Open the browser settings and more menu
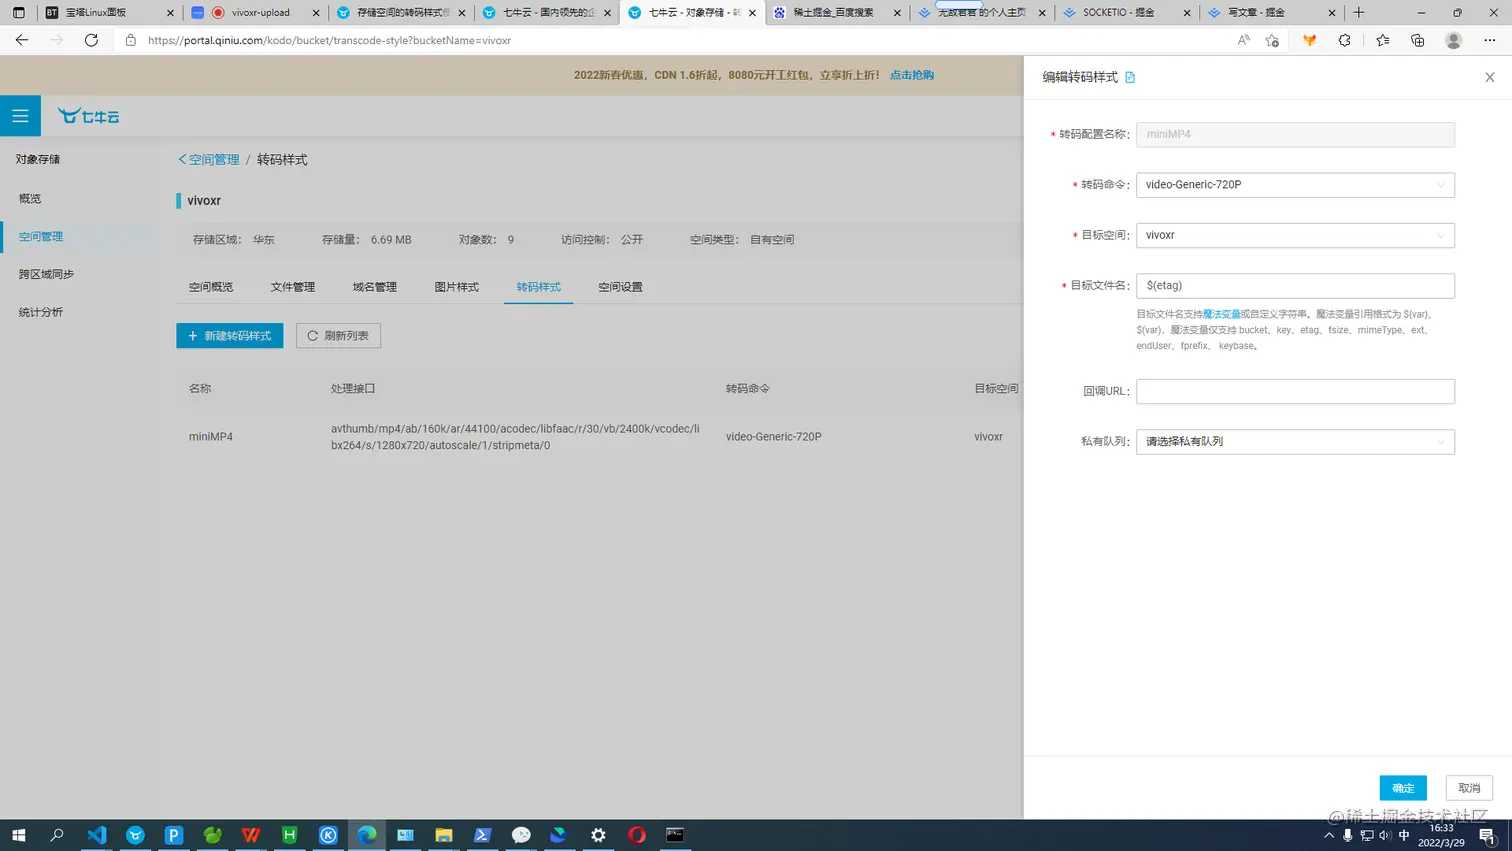 [1490, 40]
